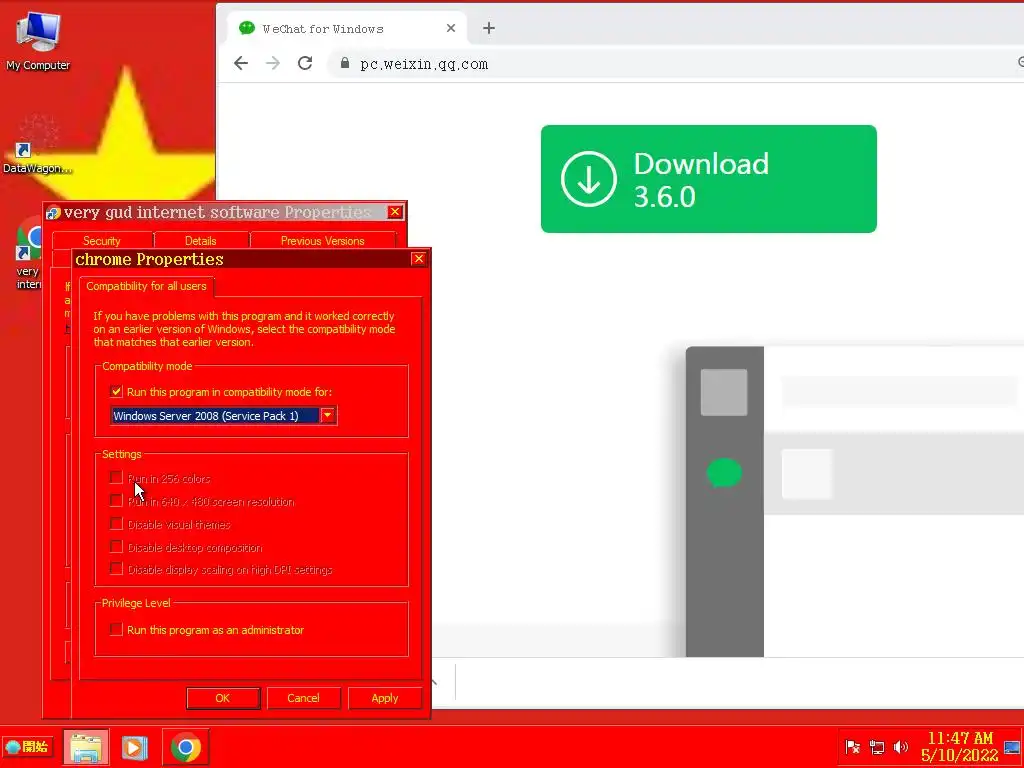Click the Chrome shortcut on the desktop
Viewport: 1024px width, 768px height.
[27, 255]
